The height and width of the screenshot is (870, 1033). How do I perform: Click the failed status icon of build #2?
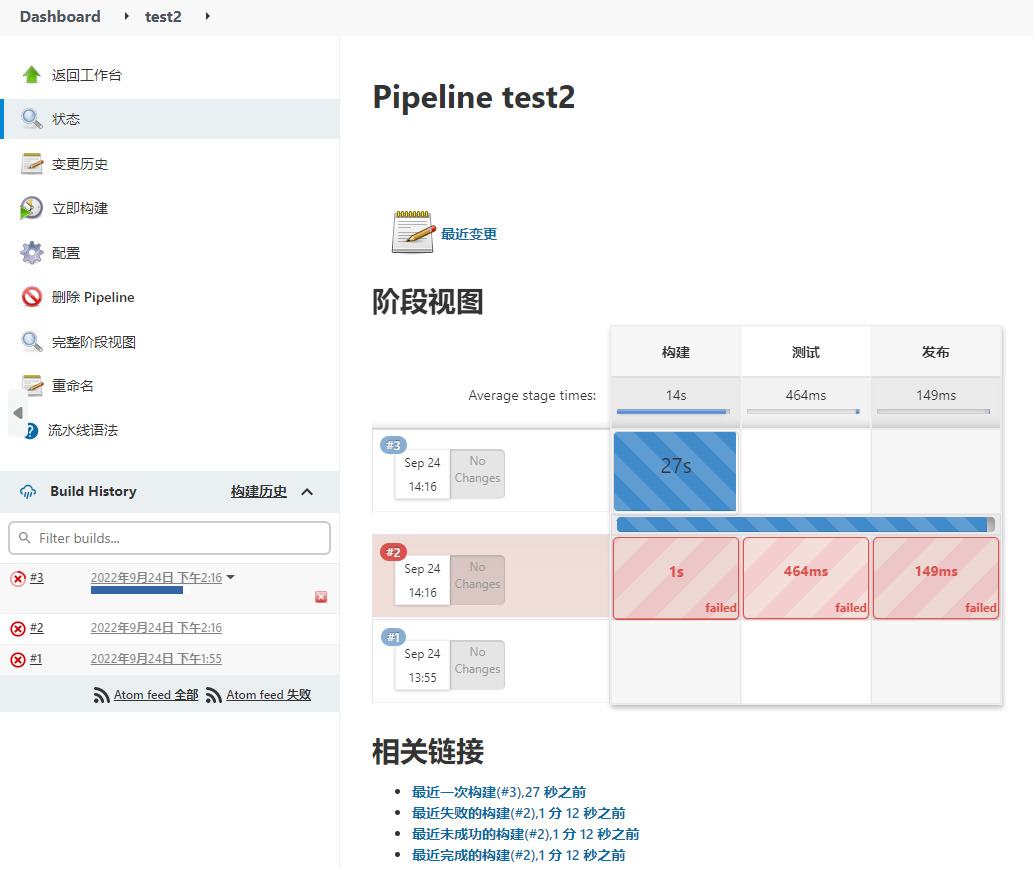coord(18,628)
